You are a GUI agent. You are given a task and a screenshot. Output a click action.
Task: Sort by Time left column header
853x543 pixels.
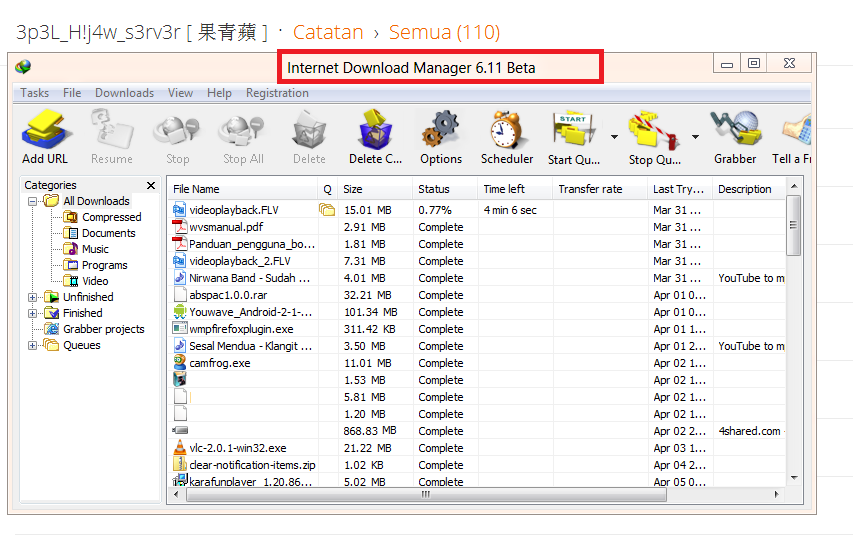(515, 189)
